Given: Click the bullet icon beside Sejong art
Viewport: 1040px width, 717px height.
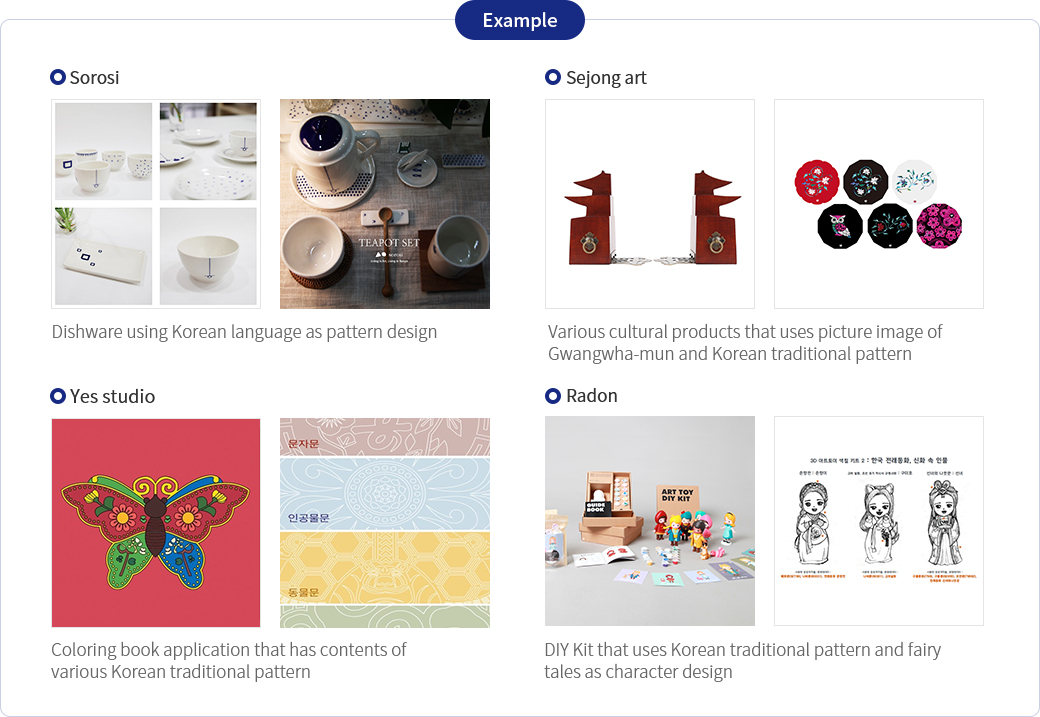Looking at the screenshot, I should [x=553, y=77].
